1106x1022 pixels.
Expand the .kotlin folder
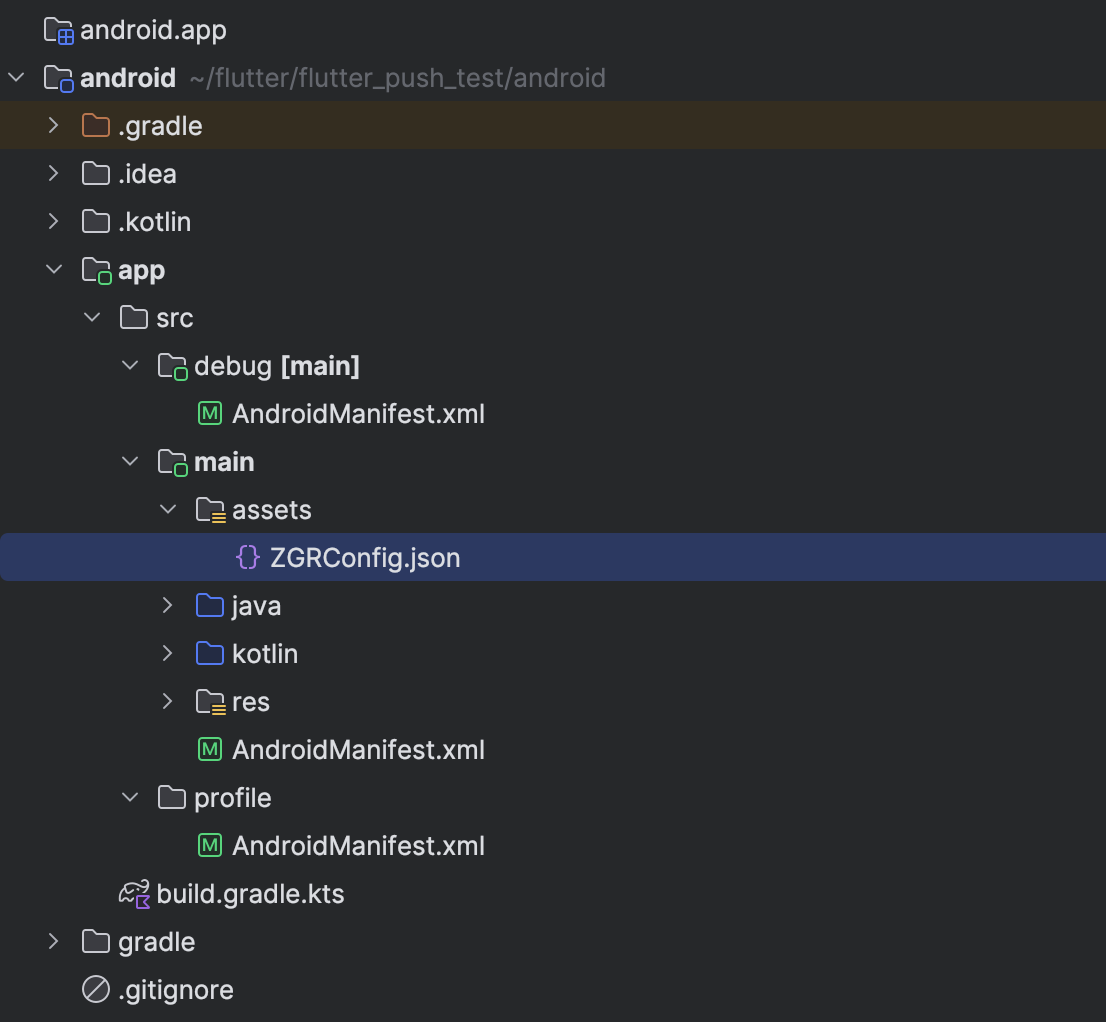coord(54,221)
